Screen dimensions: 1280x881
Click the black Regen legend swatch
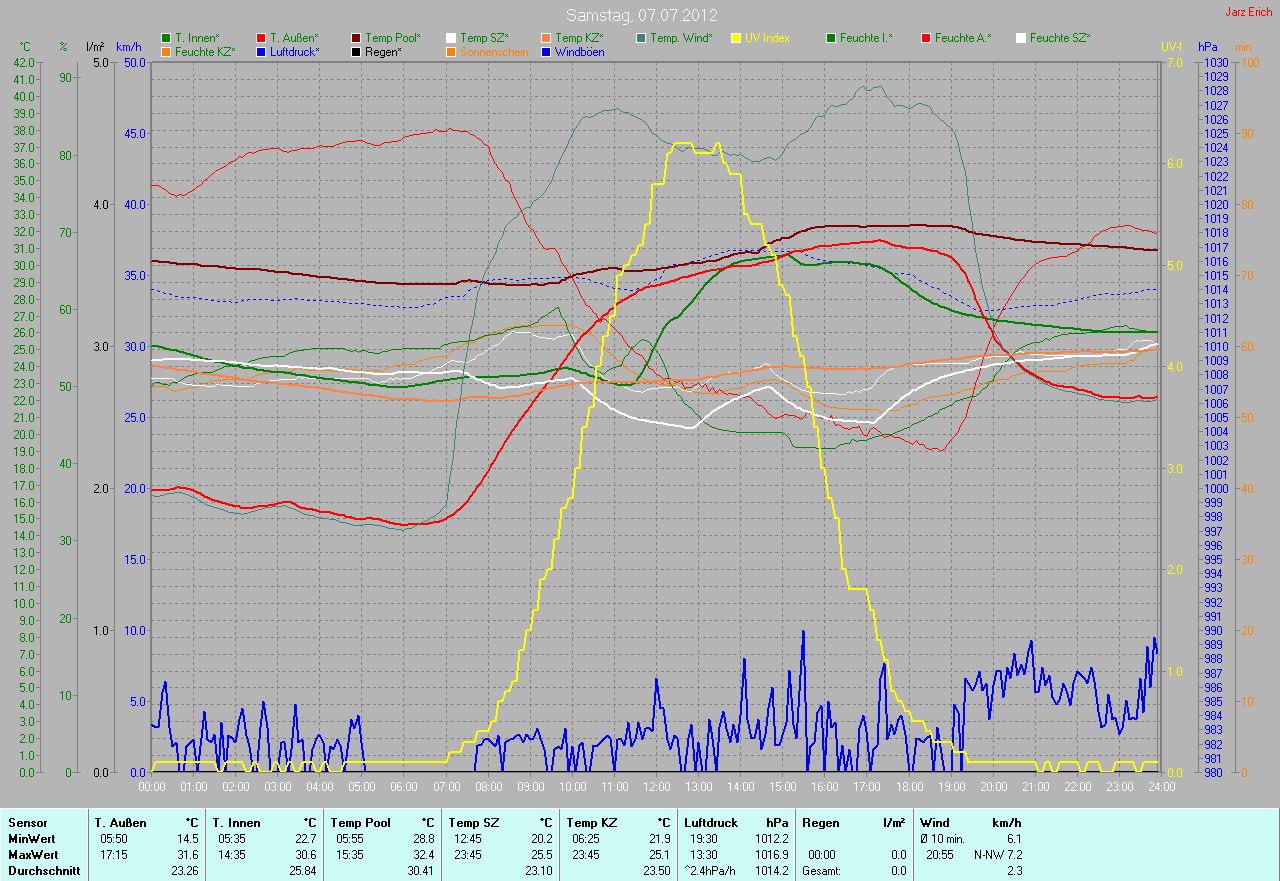tap(356, 51)
